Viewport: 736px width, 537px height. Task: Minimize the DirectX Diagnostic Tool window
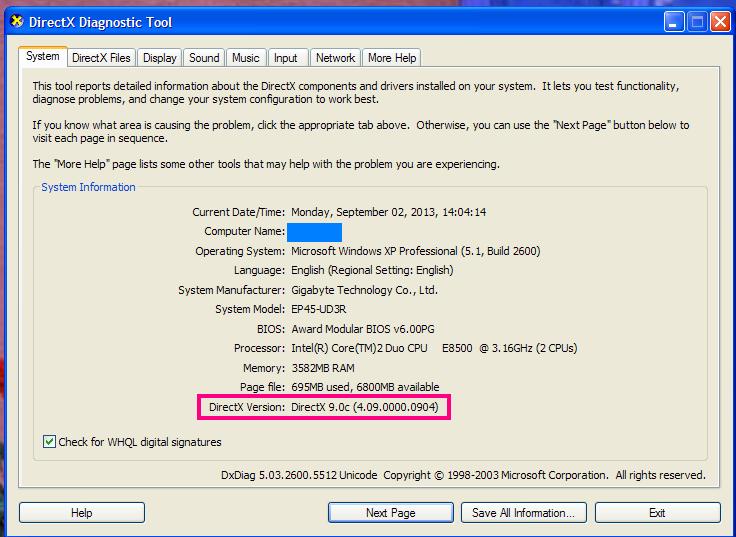coord(674,22)
